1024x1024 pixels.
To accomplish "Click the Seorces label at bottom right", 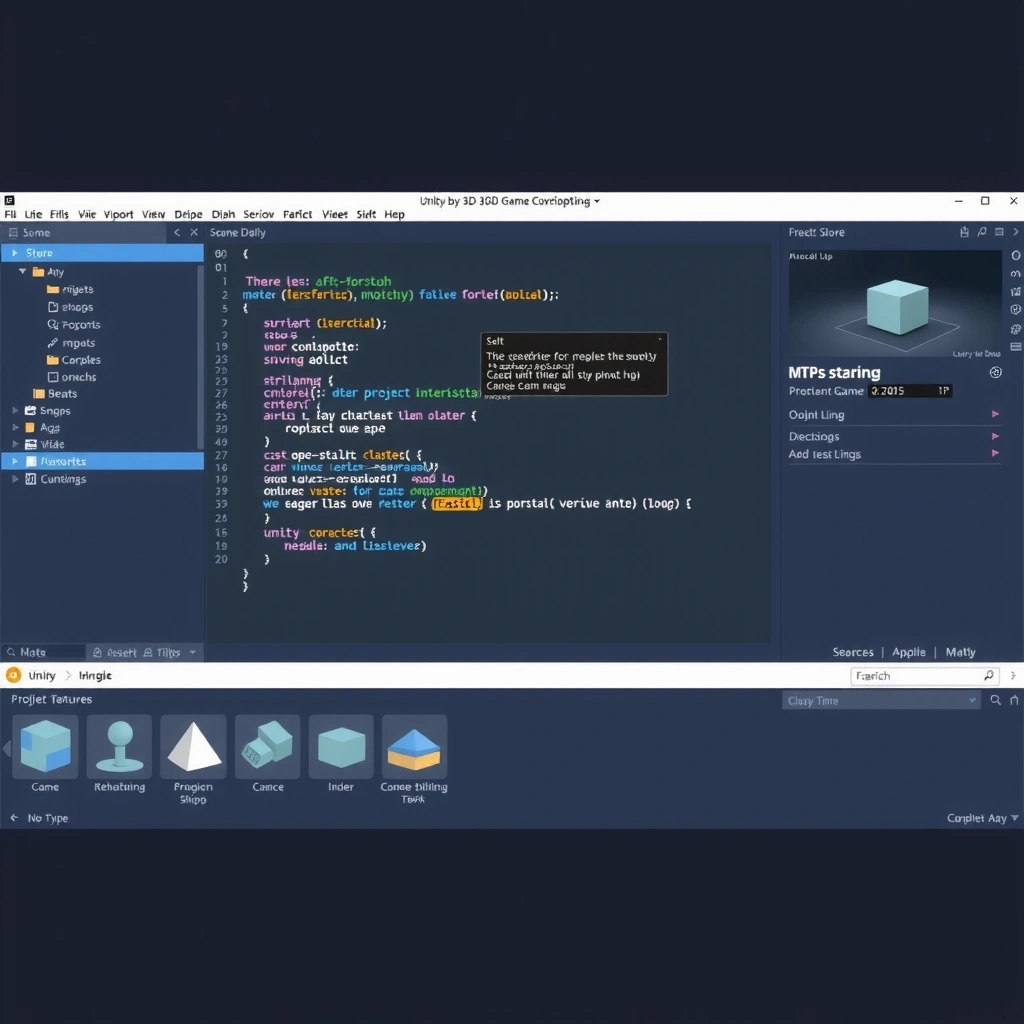I will 853,652.
